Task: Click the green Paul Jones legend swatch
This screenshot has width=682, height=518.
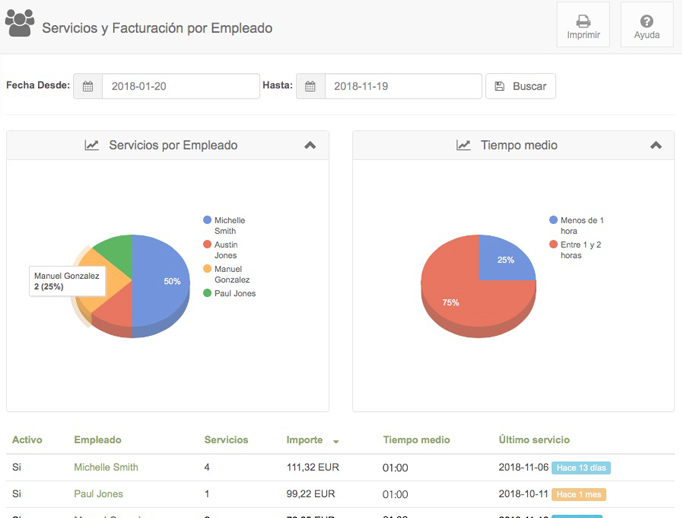Action: 207,293
